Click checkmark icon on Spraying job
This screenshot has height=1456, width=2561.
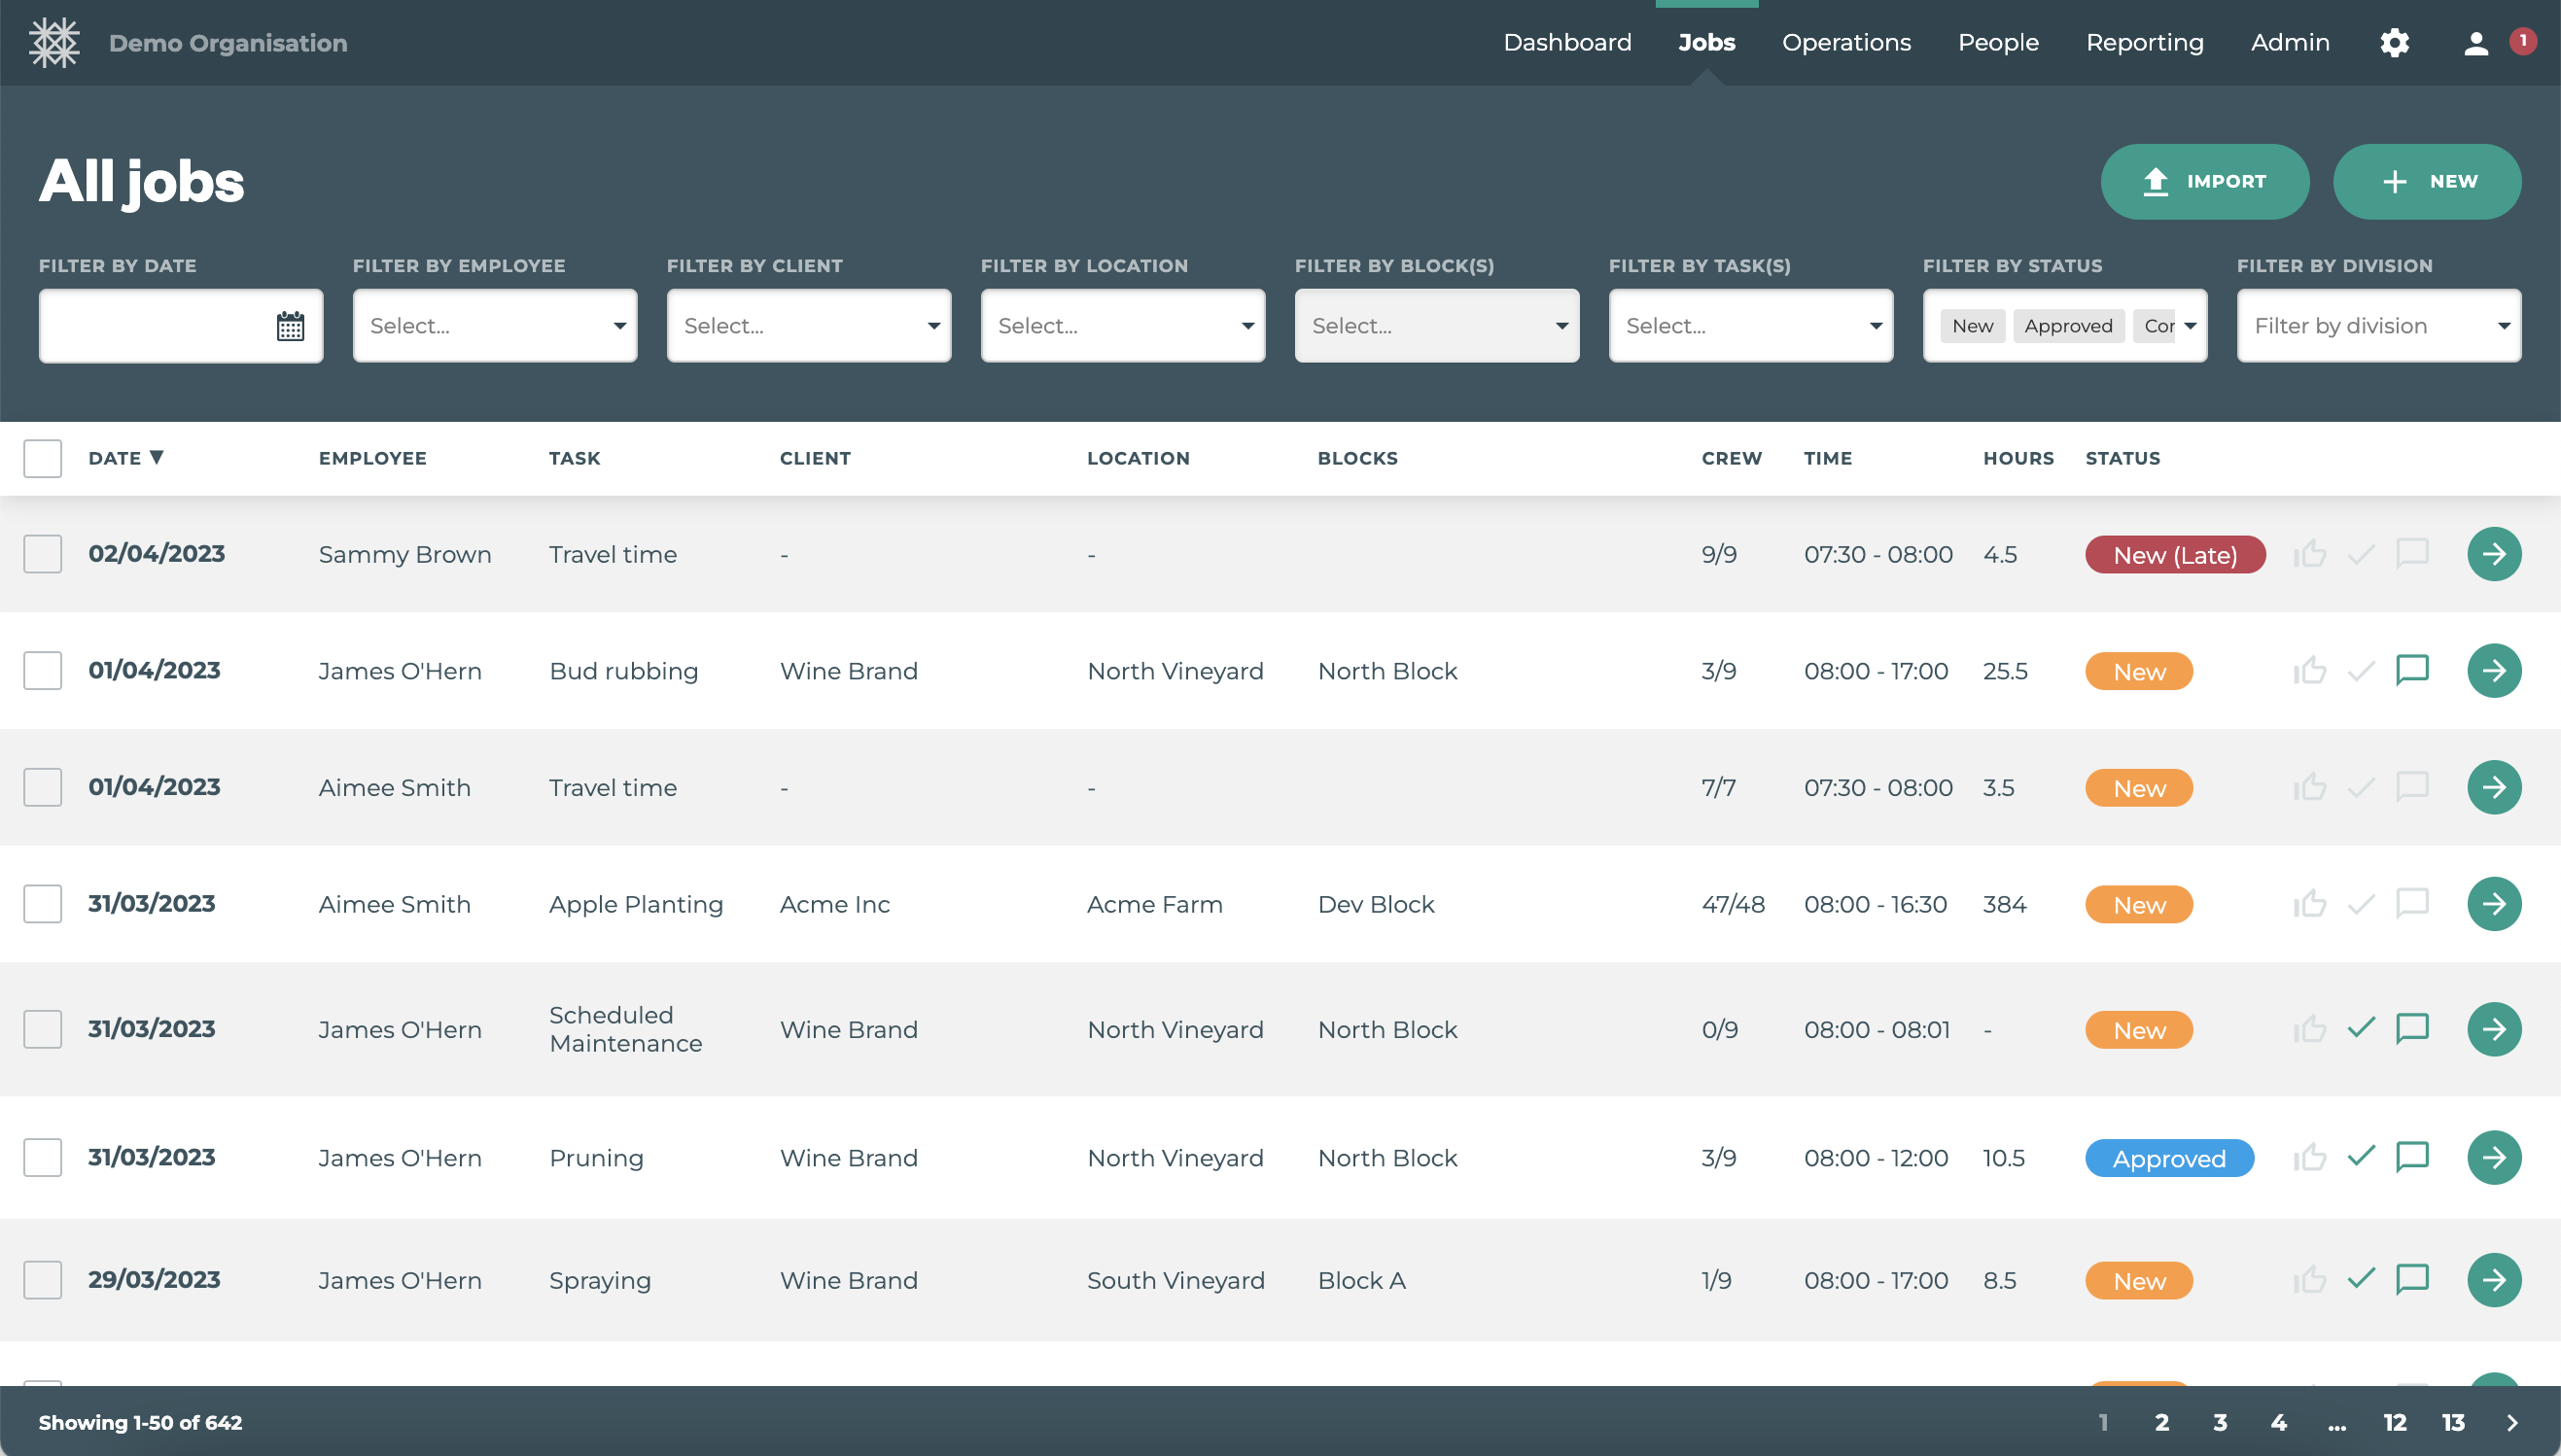pyautogui.click(x=2361, y=1279)
